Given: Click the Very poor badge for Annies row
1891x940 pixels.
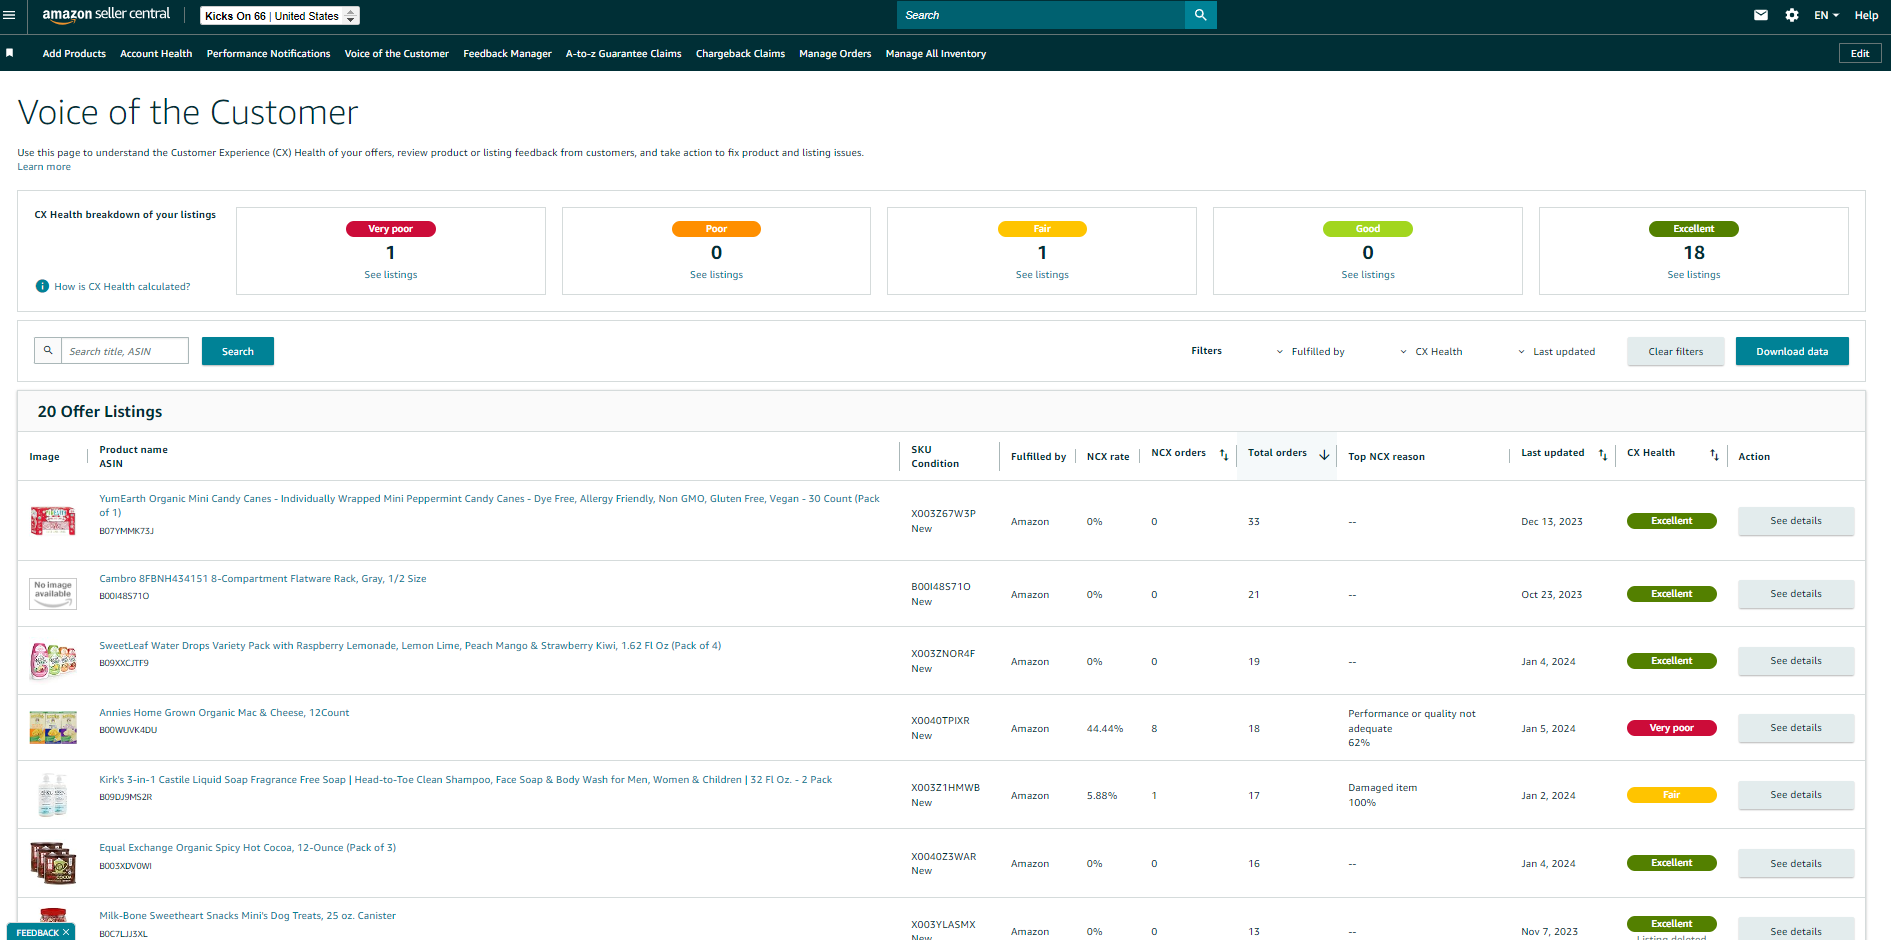Looking at the screenshot, I should coord(1672,728).
